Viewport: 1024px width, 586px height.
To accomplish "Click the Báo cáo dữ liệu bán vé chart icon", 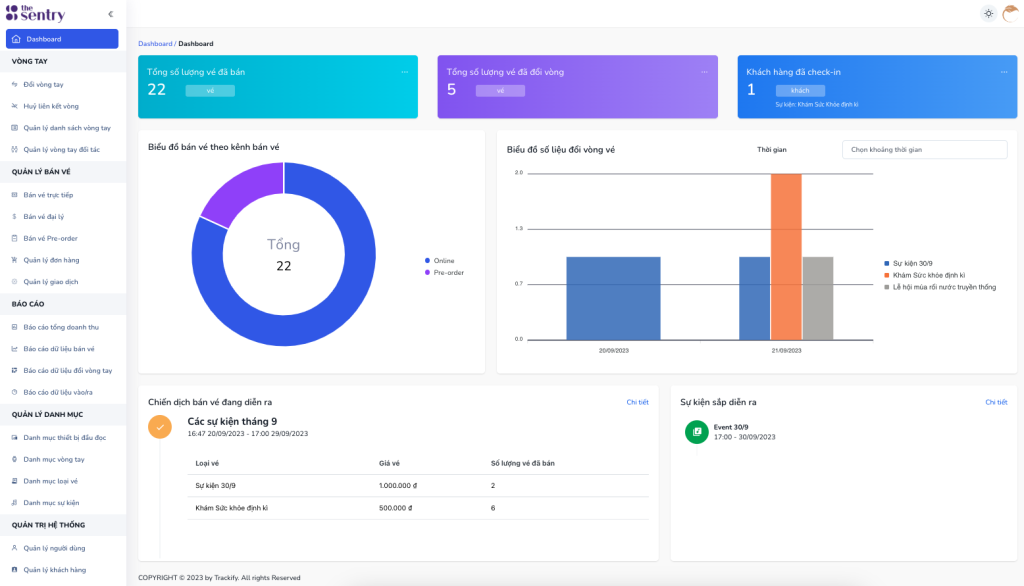I will click(x=15, y=349).
